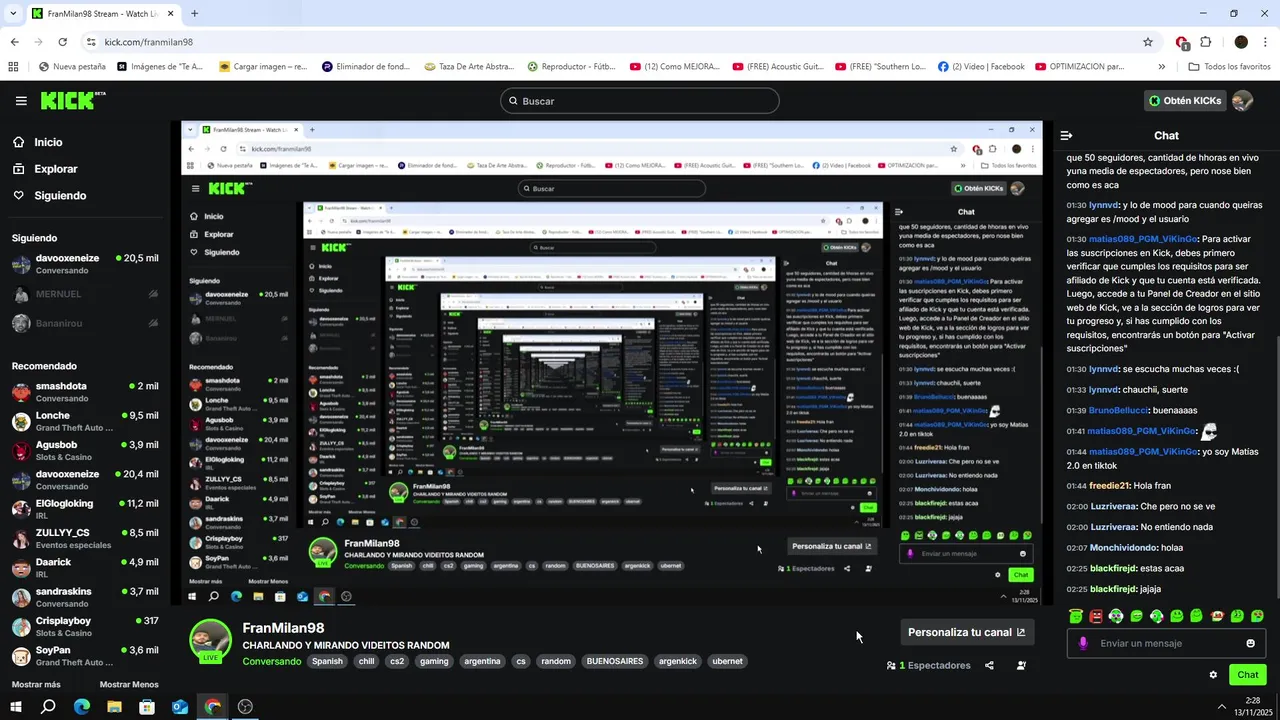This screenshot has height=720, width=1280.
Task: Click the Obtén KICKs button
Action: (x=1185, y=101)
